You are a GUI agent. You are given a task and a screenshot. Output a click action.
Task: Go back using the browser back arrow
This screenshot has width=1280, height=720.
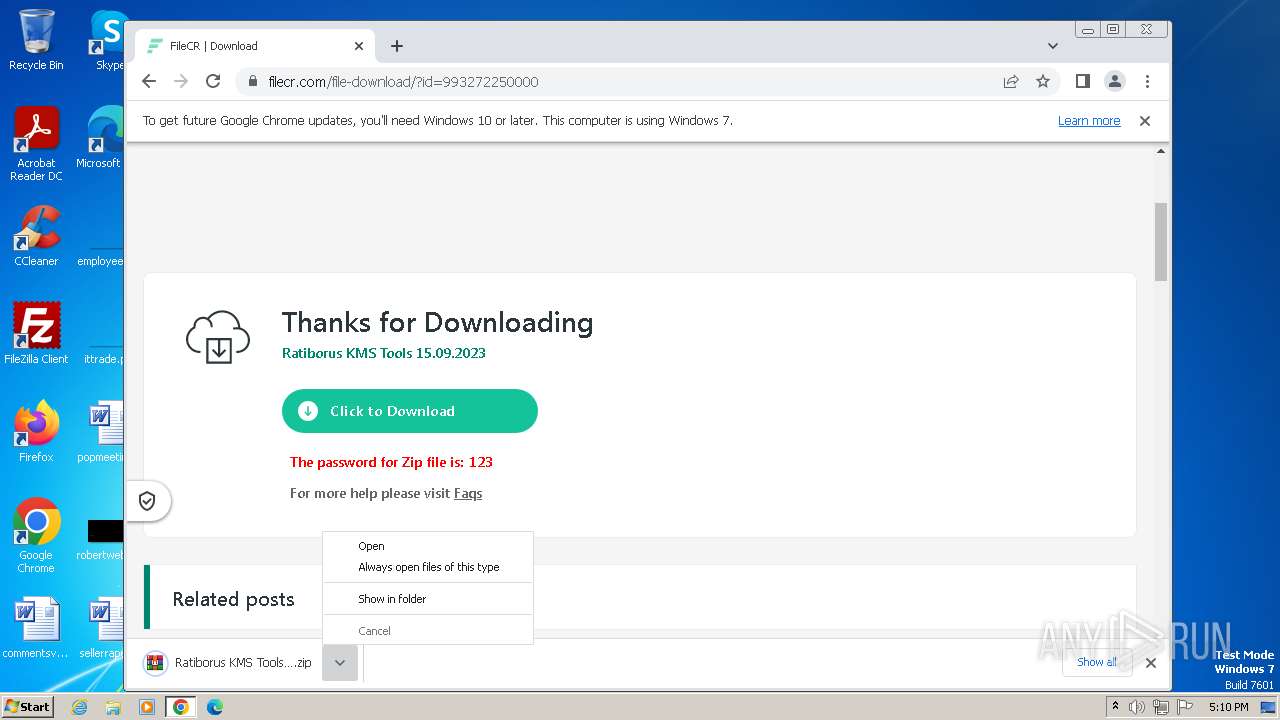tap(149, 81)
